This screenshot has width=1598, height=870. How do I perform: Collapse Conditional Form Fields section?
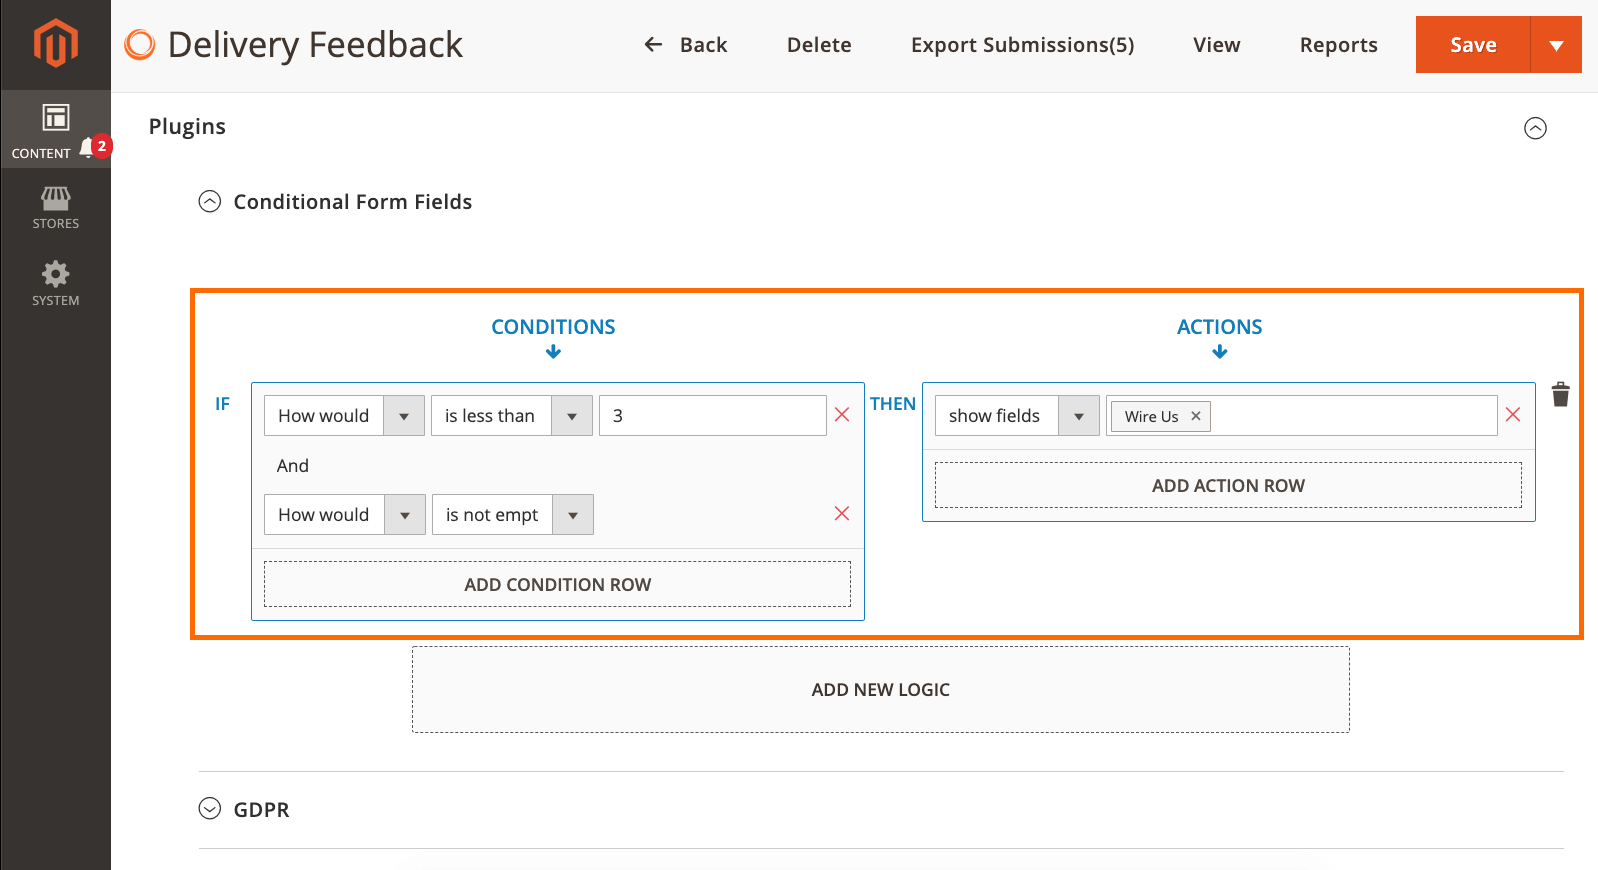(209, 202)
